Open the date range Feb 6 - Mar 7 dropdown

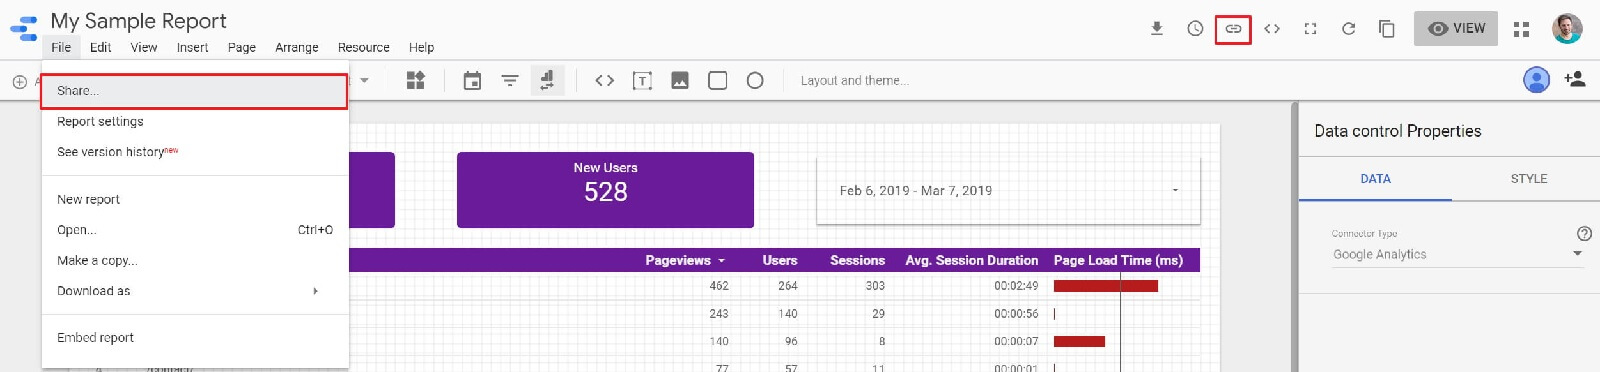(1008, 190)
